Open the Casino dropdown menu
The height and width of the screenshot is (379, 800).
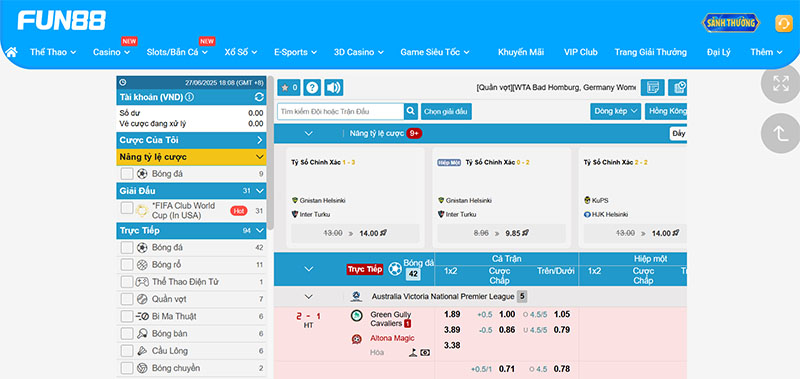coord(111,52)
